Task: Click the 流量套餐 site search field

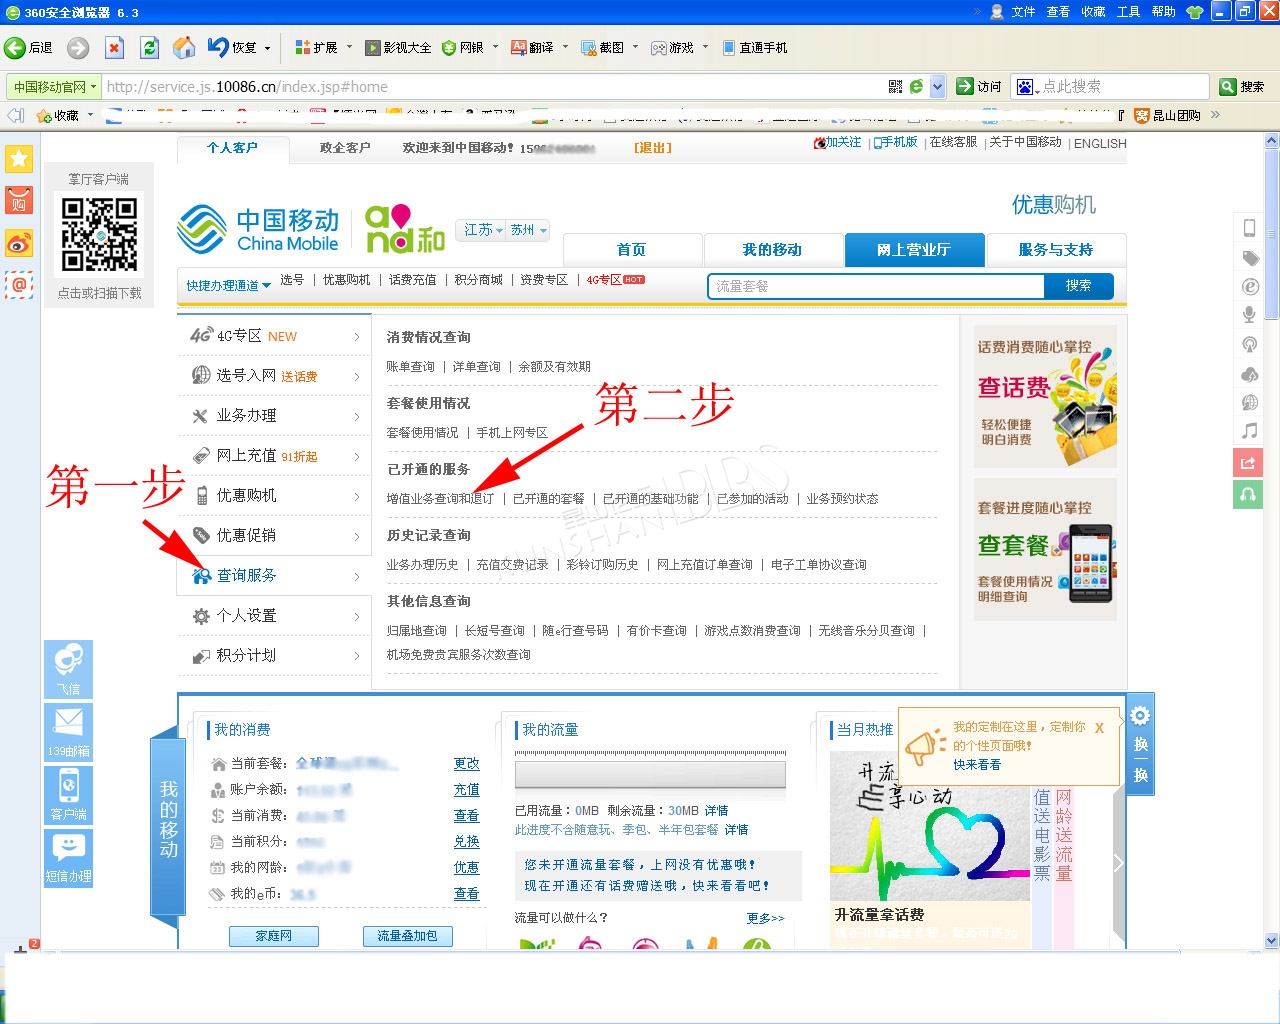Action: coord(876,286)
